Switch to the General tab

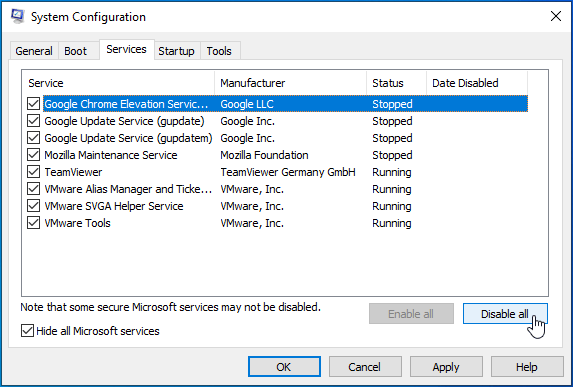click(34, 51)
